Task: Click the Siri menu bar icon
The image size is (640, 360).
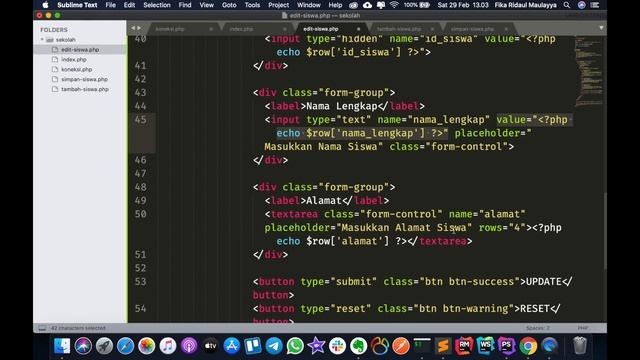Action: pyautogui.click(x=582, y=5)
